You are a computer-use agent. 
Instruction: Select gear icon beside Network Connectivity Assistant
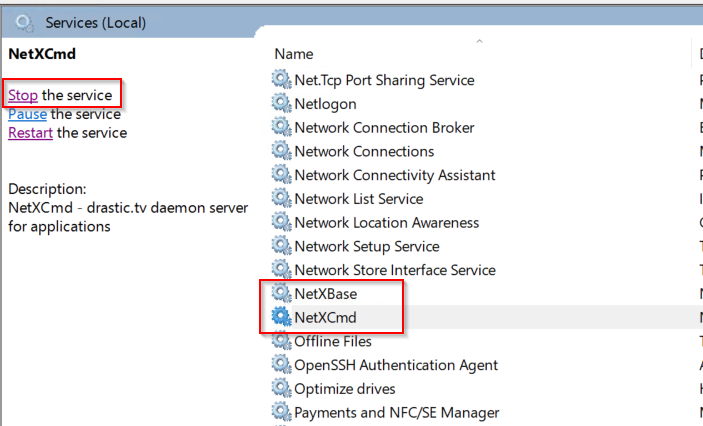click(x=282, y=175)
